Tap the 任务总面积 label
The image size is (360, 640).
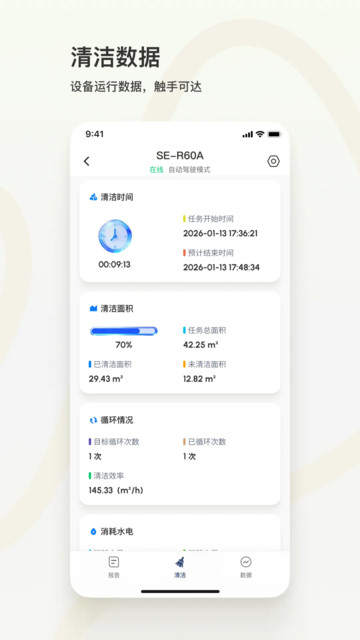(207, 330)
